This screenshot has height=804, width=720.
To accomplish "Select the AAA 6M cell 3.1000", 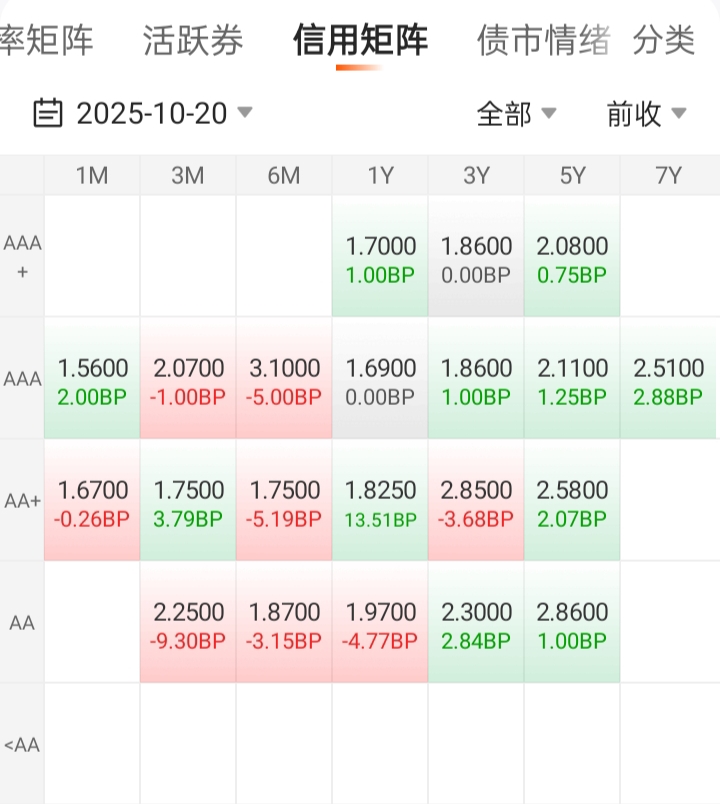I will point(284,379).
